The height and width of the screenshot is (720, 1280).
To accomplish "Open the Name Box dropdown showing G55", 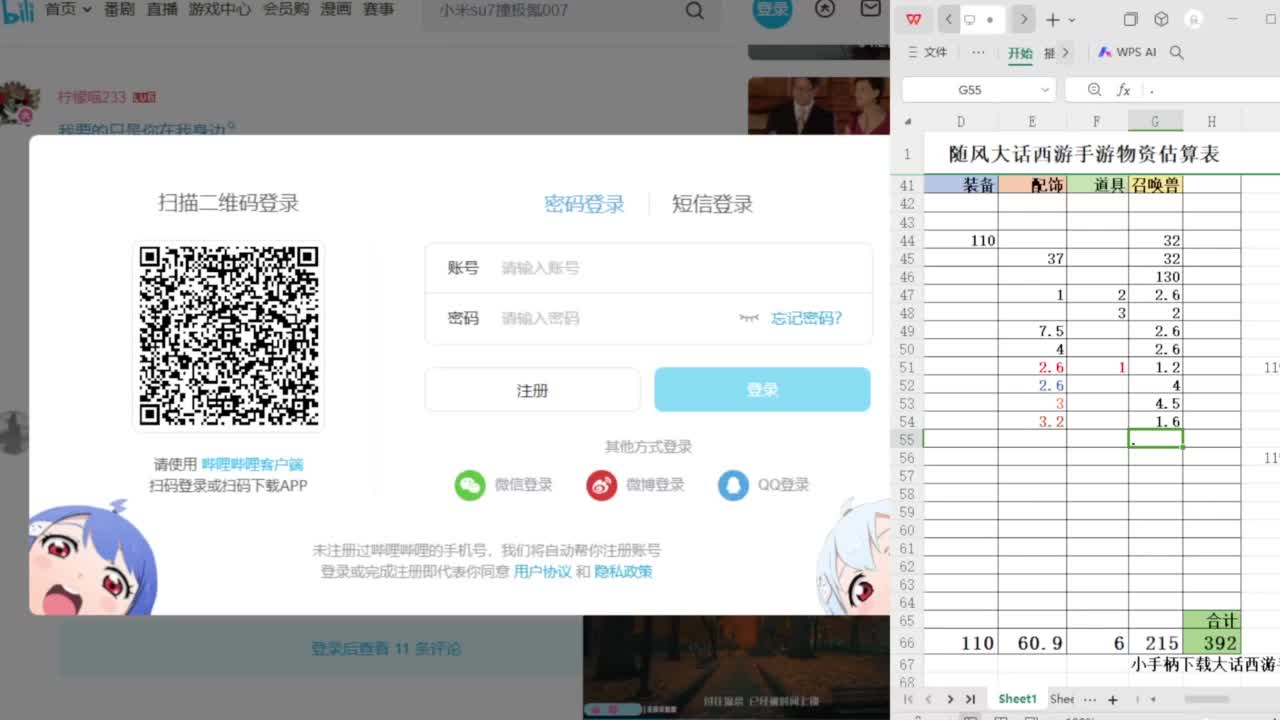I will [1043, 89].
